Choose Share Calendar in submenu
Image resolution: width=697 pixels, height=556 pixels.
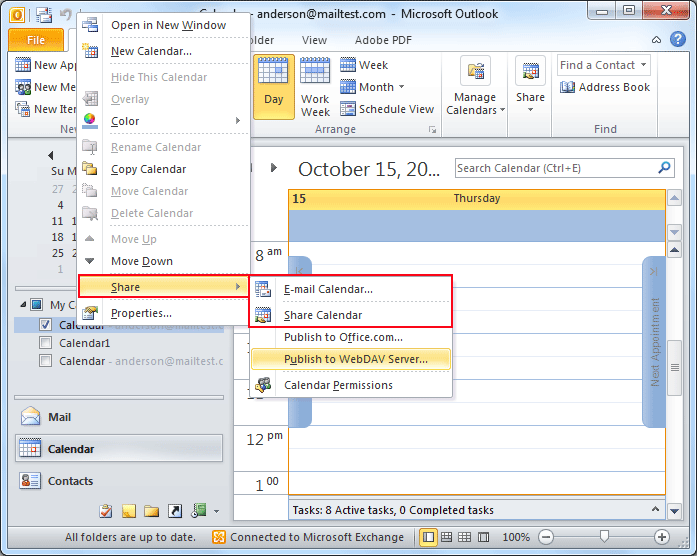[351, 315]
